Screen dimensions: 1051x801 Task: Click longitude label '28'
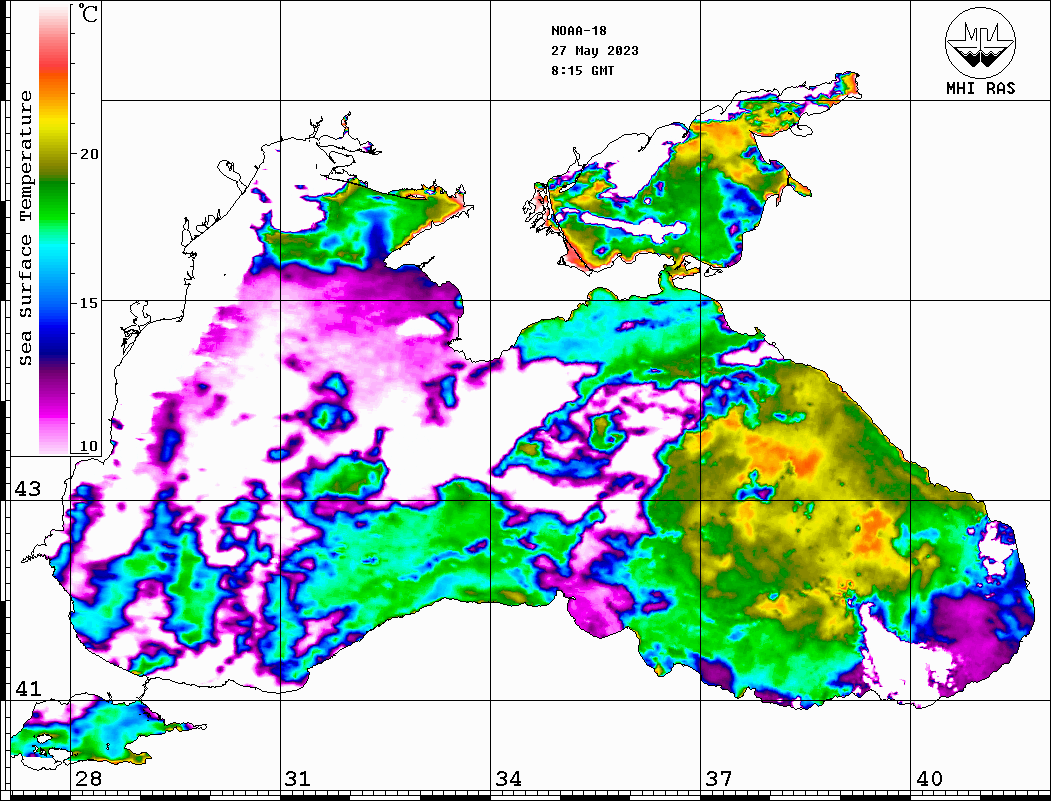pyautogui.click(x=88, y=779)
